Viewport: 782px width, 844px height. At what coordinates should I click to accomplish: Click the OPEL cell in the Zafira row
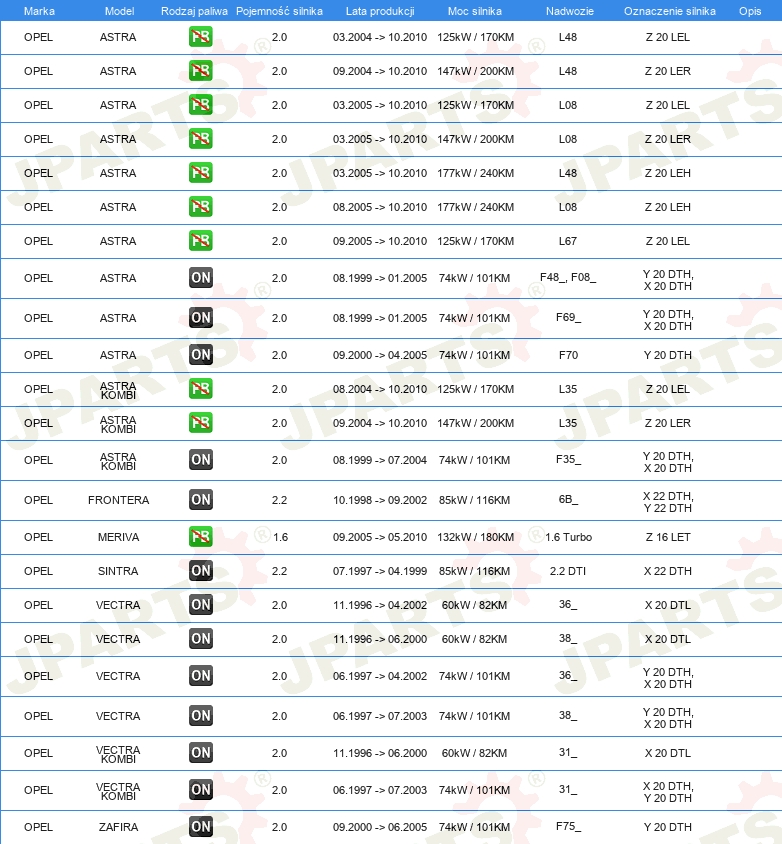point(38,827)
